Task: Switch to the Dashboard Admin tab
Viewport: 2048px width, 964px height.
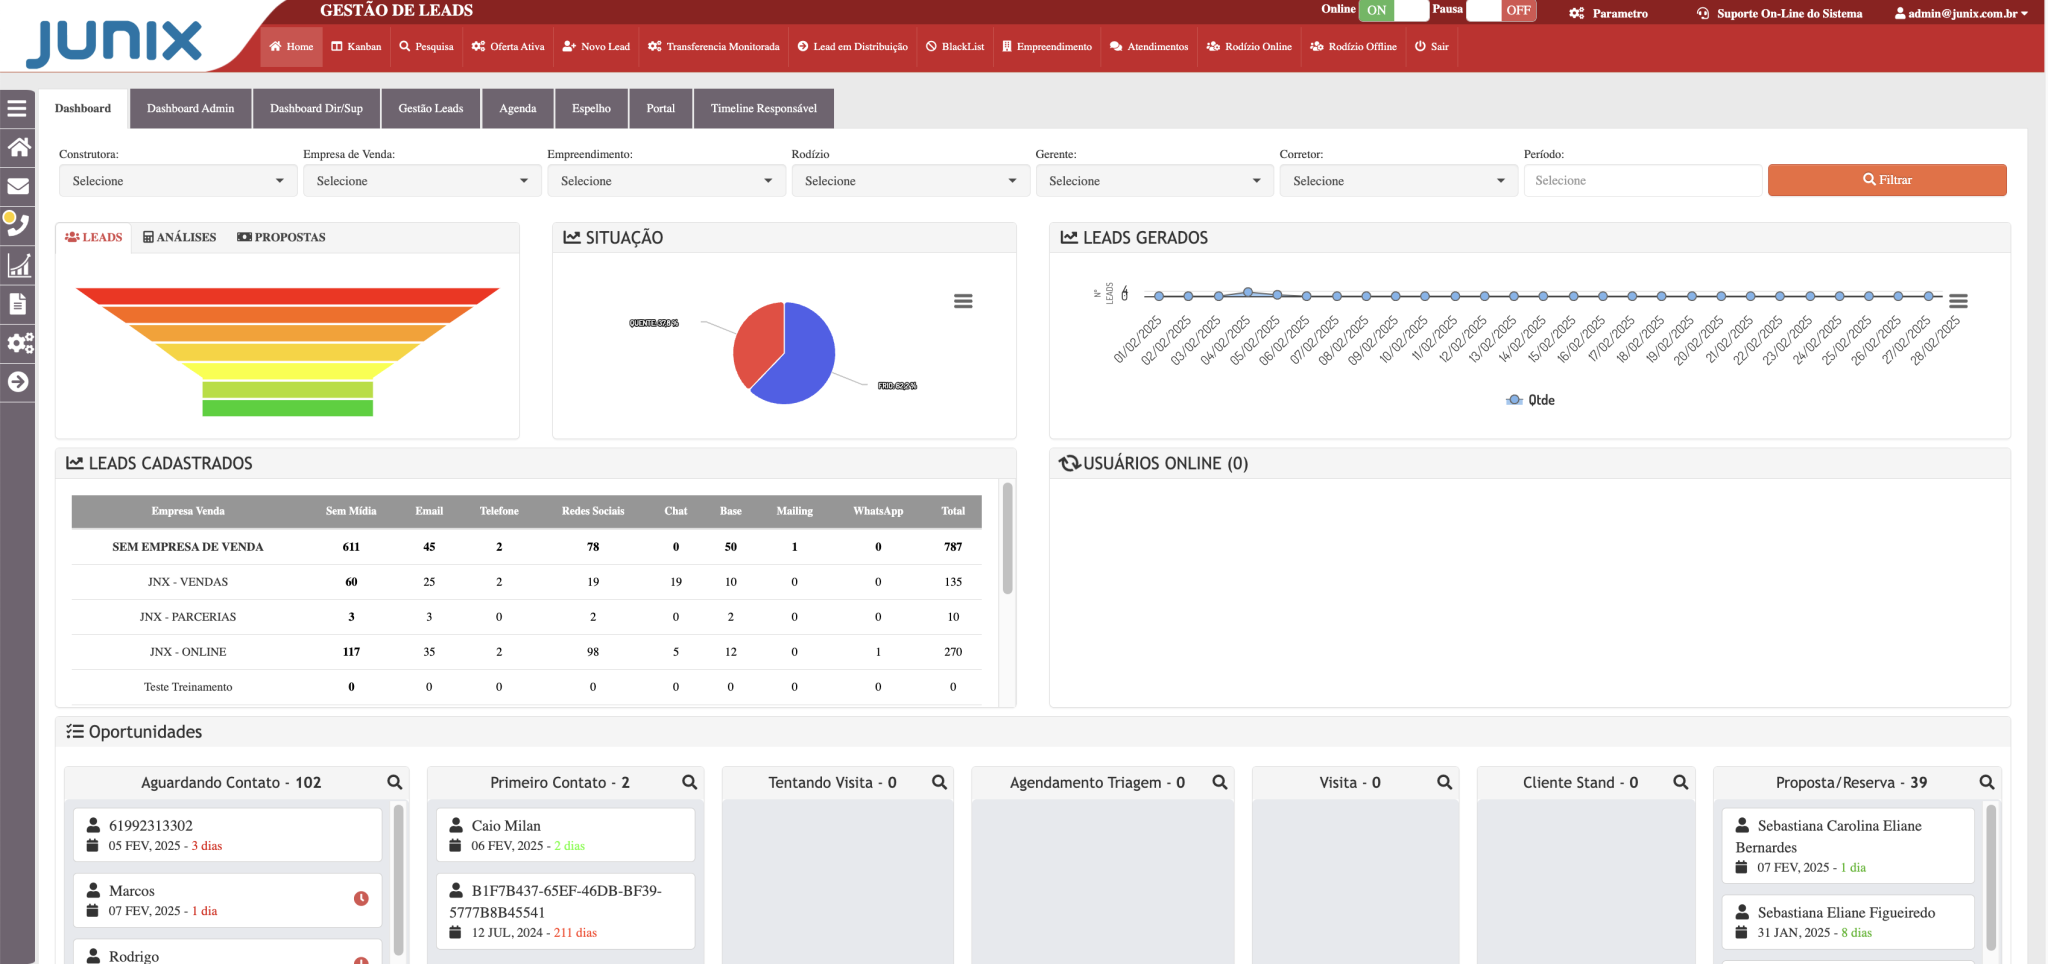Action: pos(190,109)
